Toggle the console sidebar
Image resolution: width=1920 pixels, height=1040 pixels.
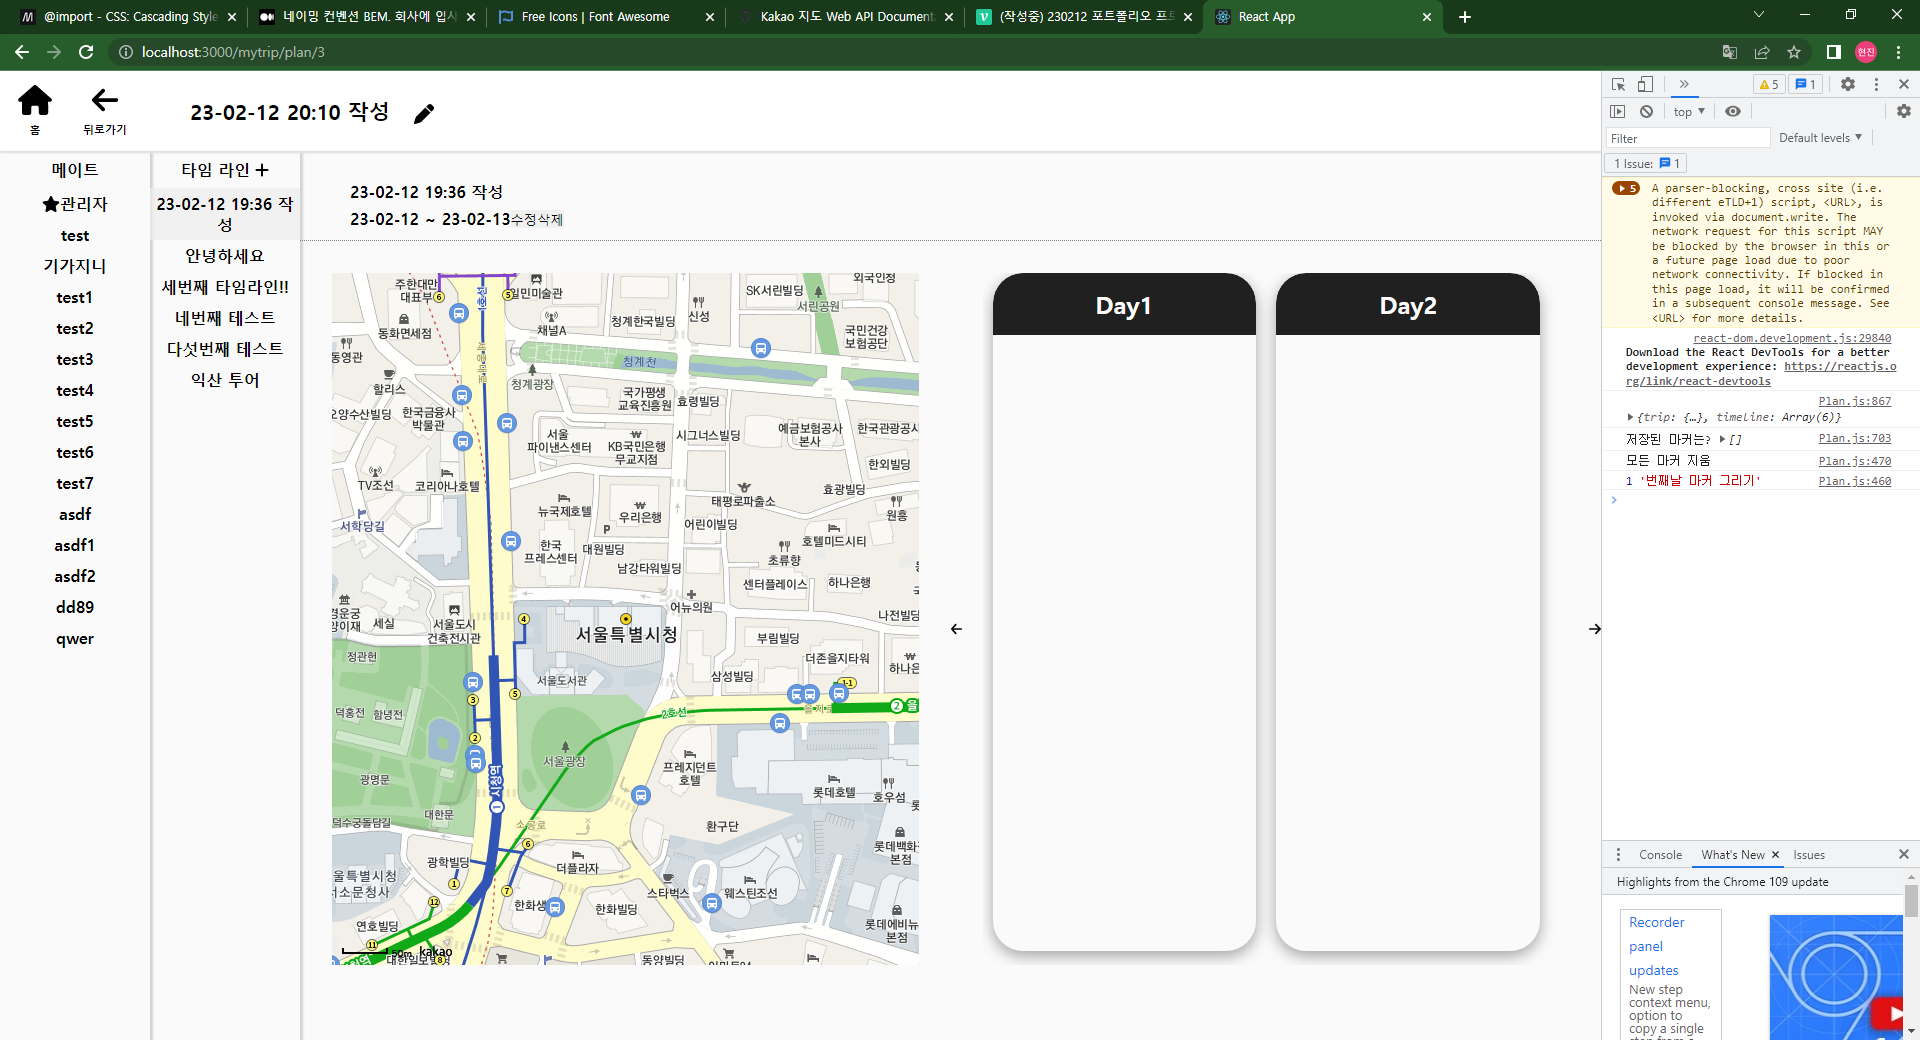1618,111
